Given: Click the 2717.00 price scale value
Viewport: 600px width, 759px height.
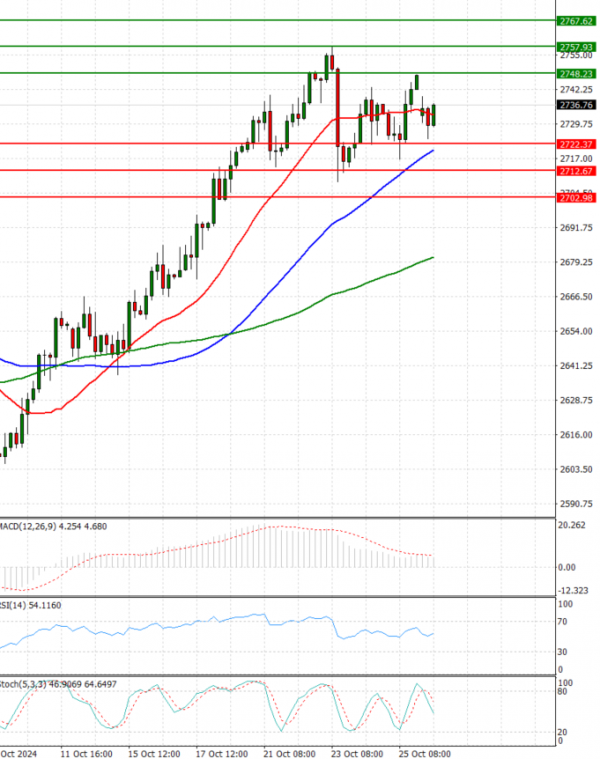Looking at the screenshot, I should [576, 158].
